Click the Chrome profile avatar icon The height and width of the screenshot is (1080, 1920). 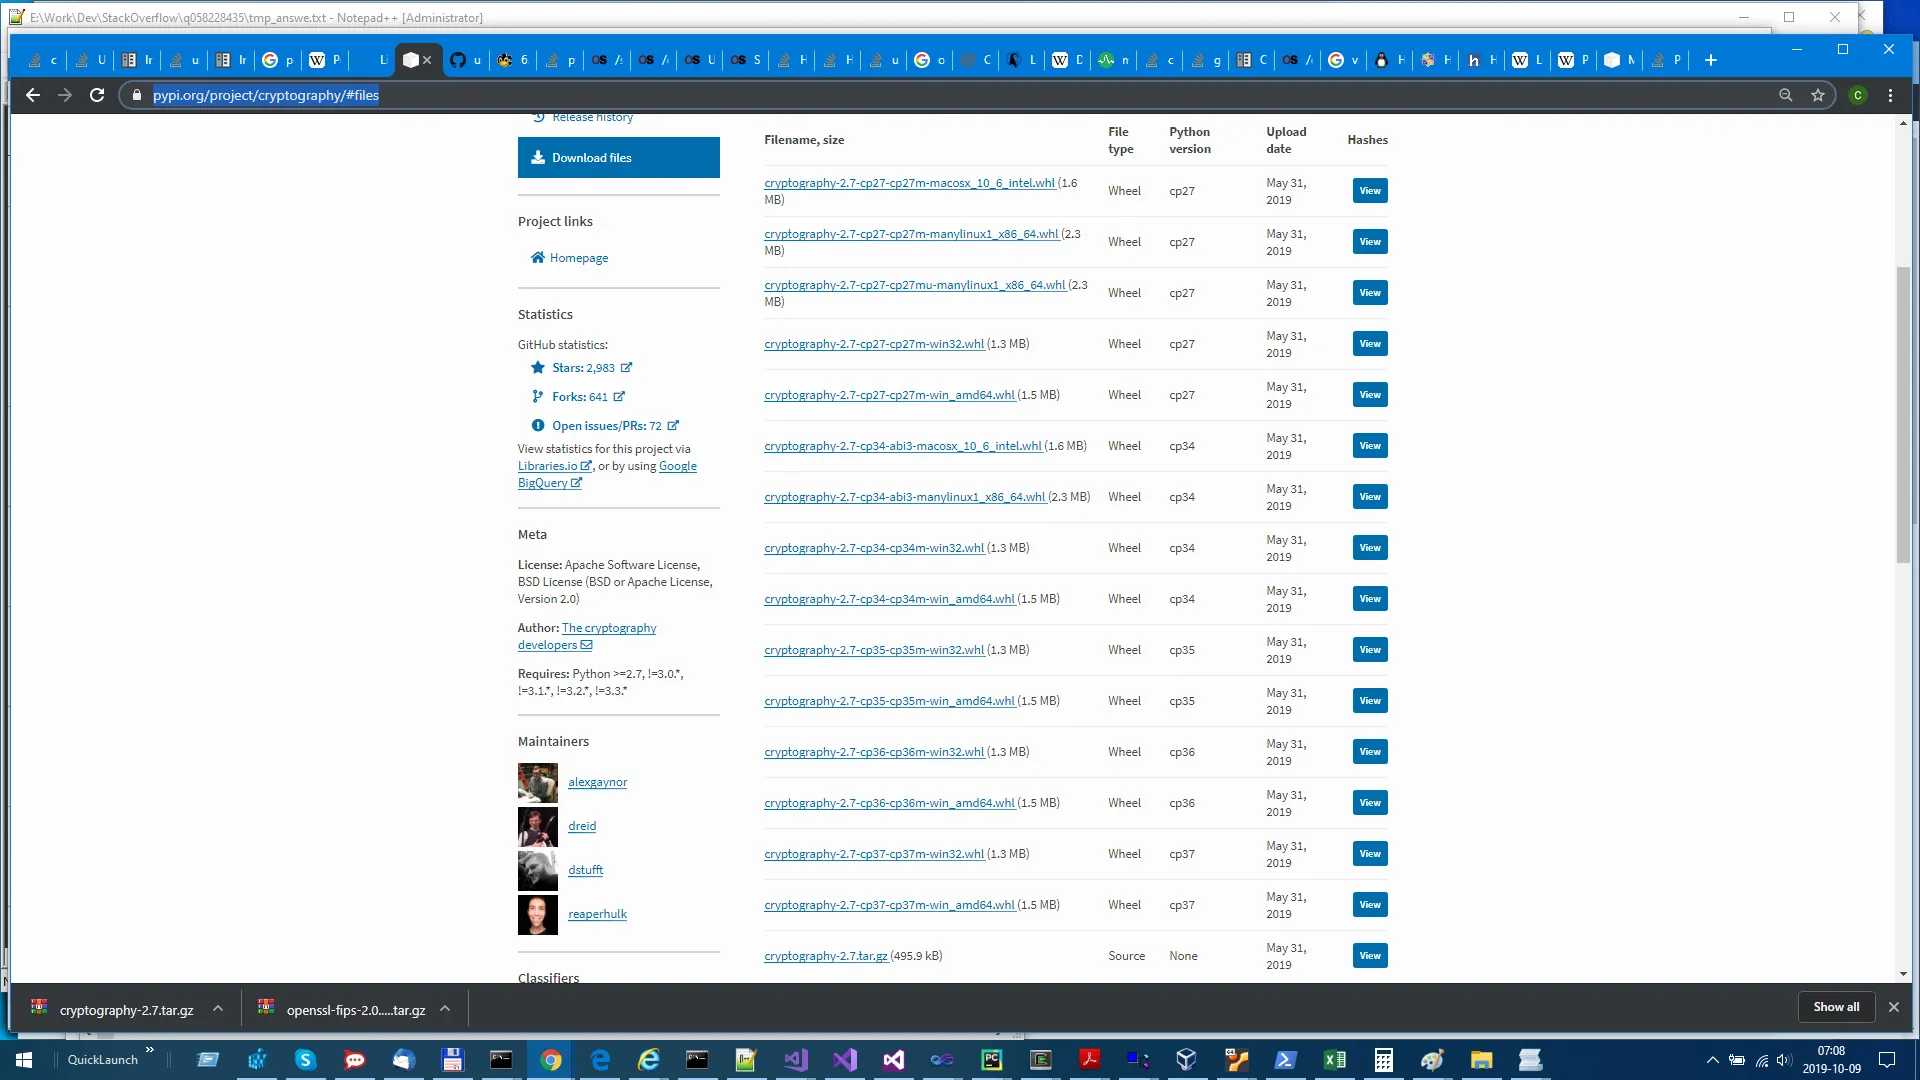click(1858, 95)
